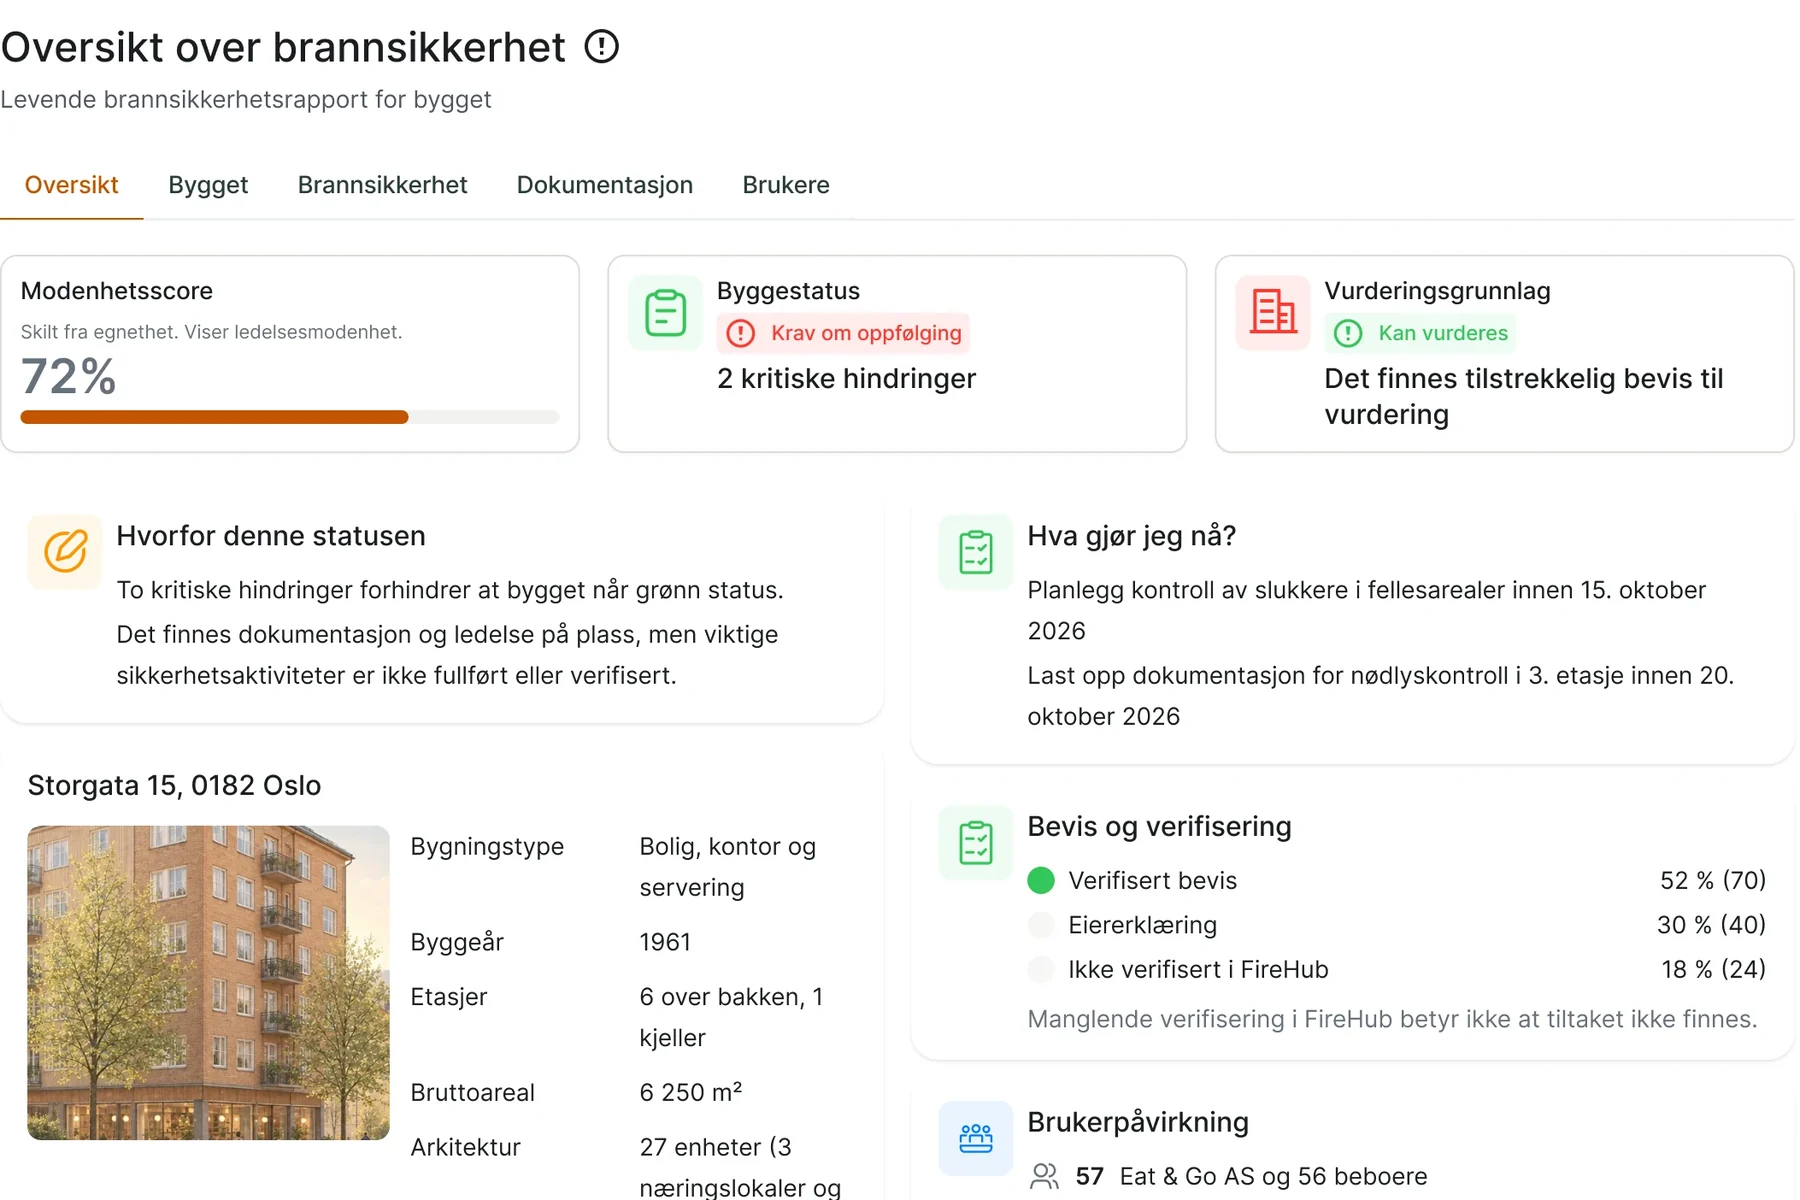This screenshot has height=1200, width=1800.
Task: Click the grey dot beside Ikke verifisert i FireHub
Action: (x=1041, y=969)
